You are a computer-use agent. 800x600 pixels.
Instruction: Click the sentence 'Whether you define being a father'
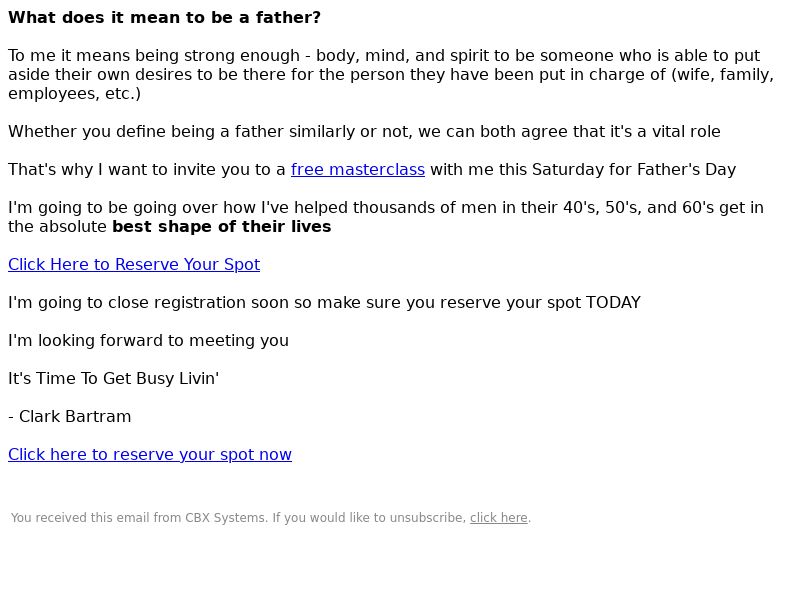pos(364,132)
